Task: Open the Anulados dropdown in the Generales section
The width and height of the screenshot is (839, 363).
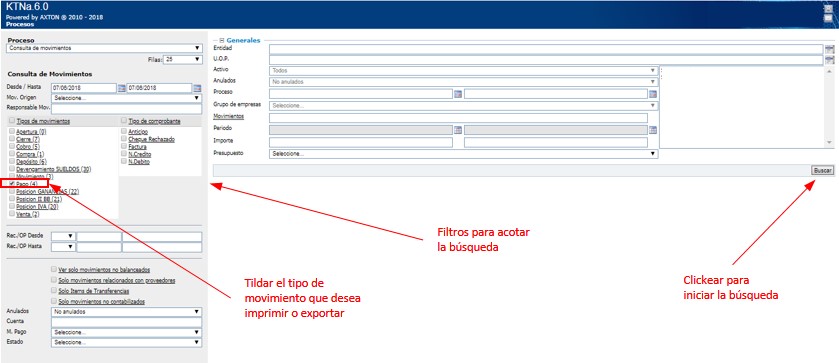Action: (463, 82)
